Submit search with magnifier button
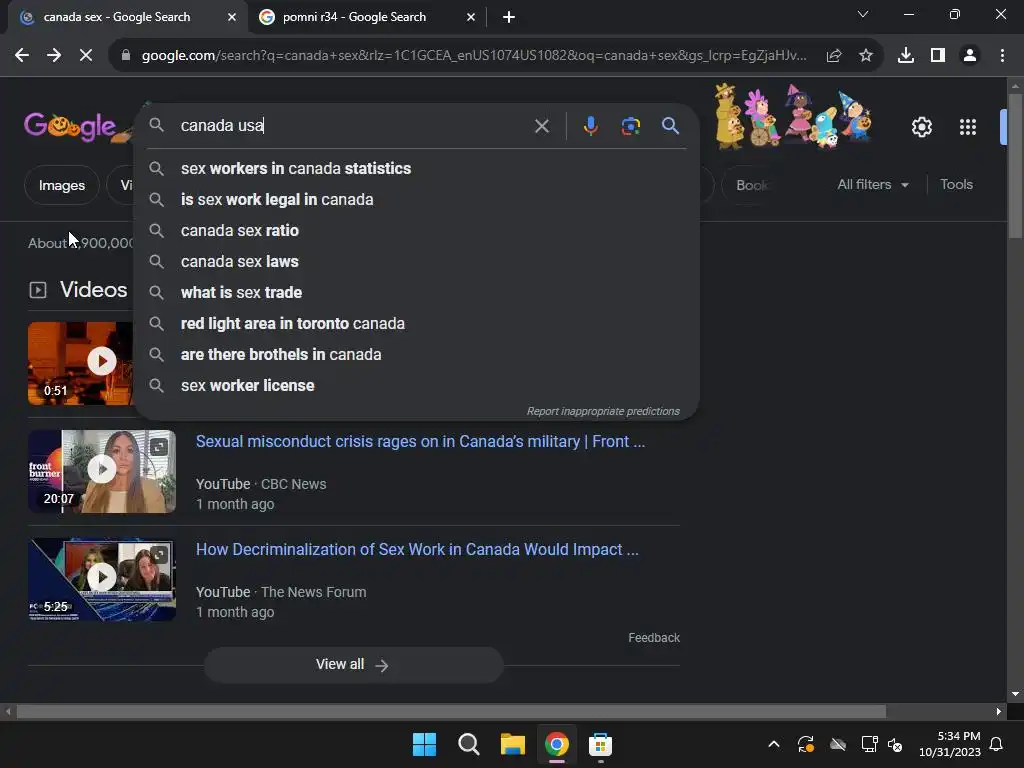The height and width of the screenshot is (768, 1024). coord(671,125)
